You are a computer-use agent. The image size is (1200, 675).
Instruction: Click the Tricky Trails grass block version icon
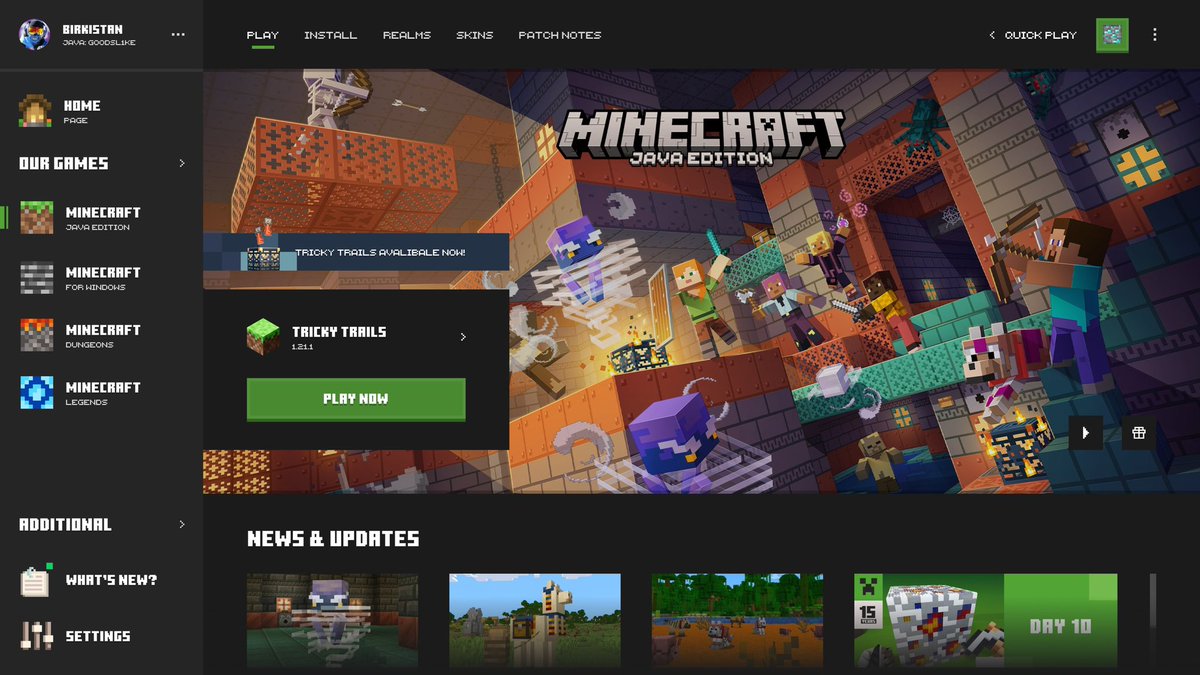coord(264,337)
